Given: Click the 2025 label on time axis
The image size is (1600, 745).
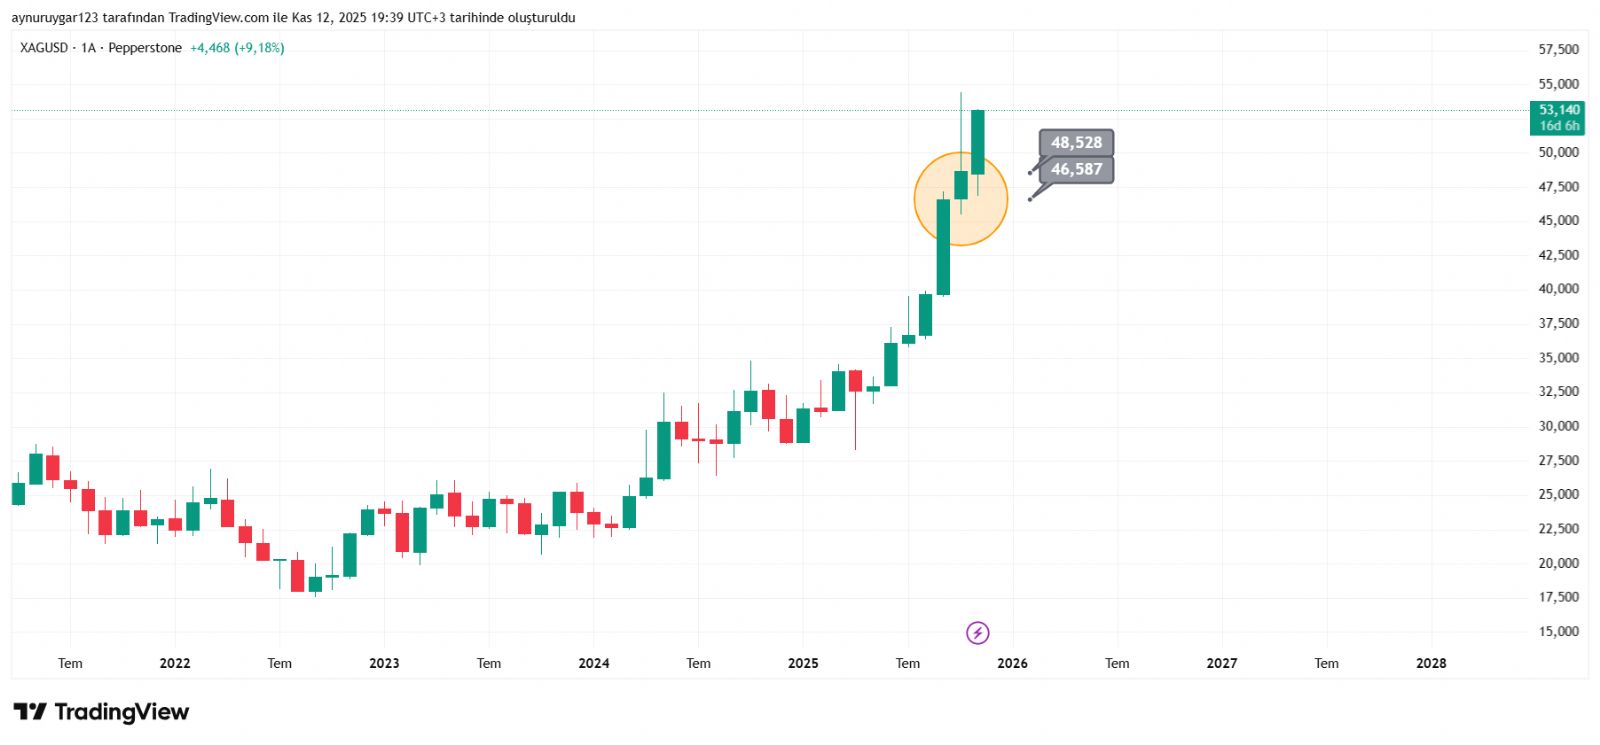Looking at the screenshot, I should 803,663.
